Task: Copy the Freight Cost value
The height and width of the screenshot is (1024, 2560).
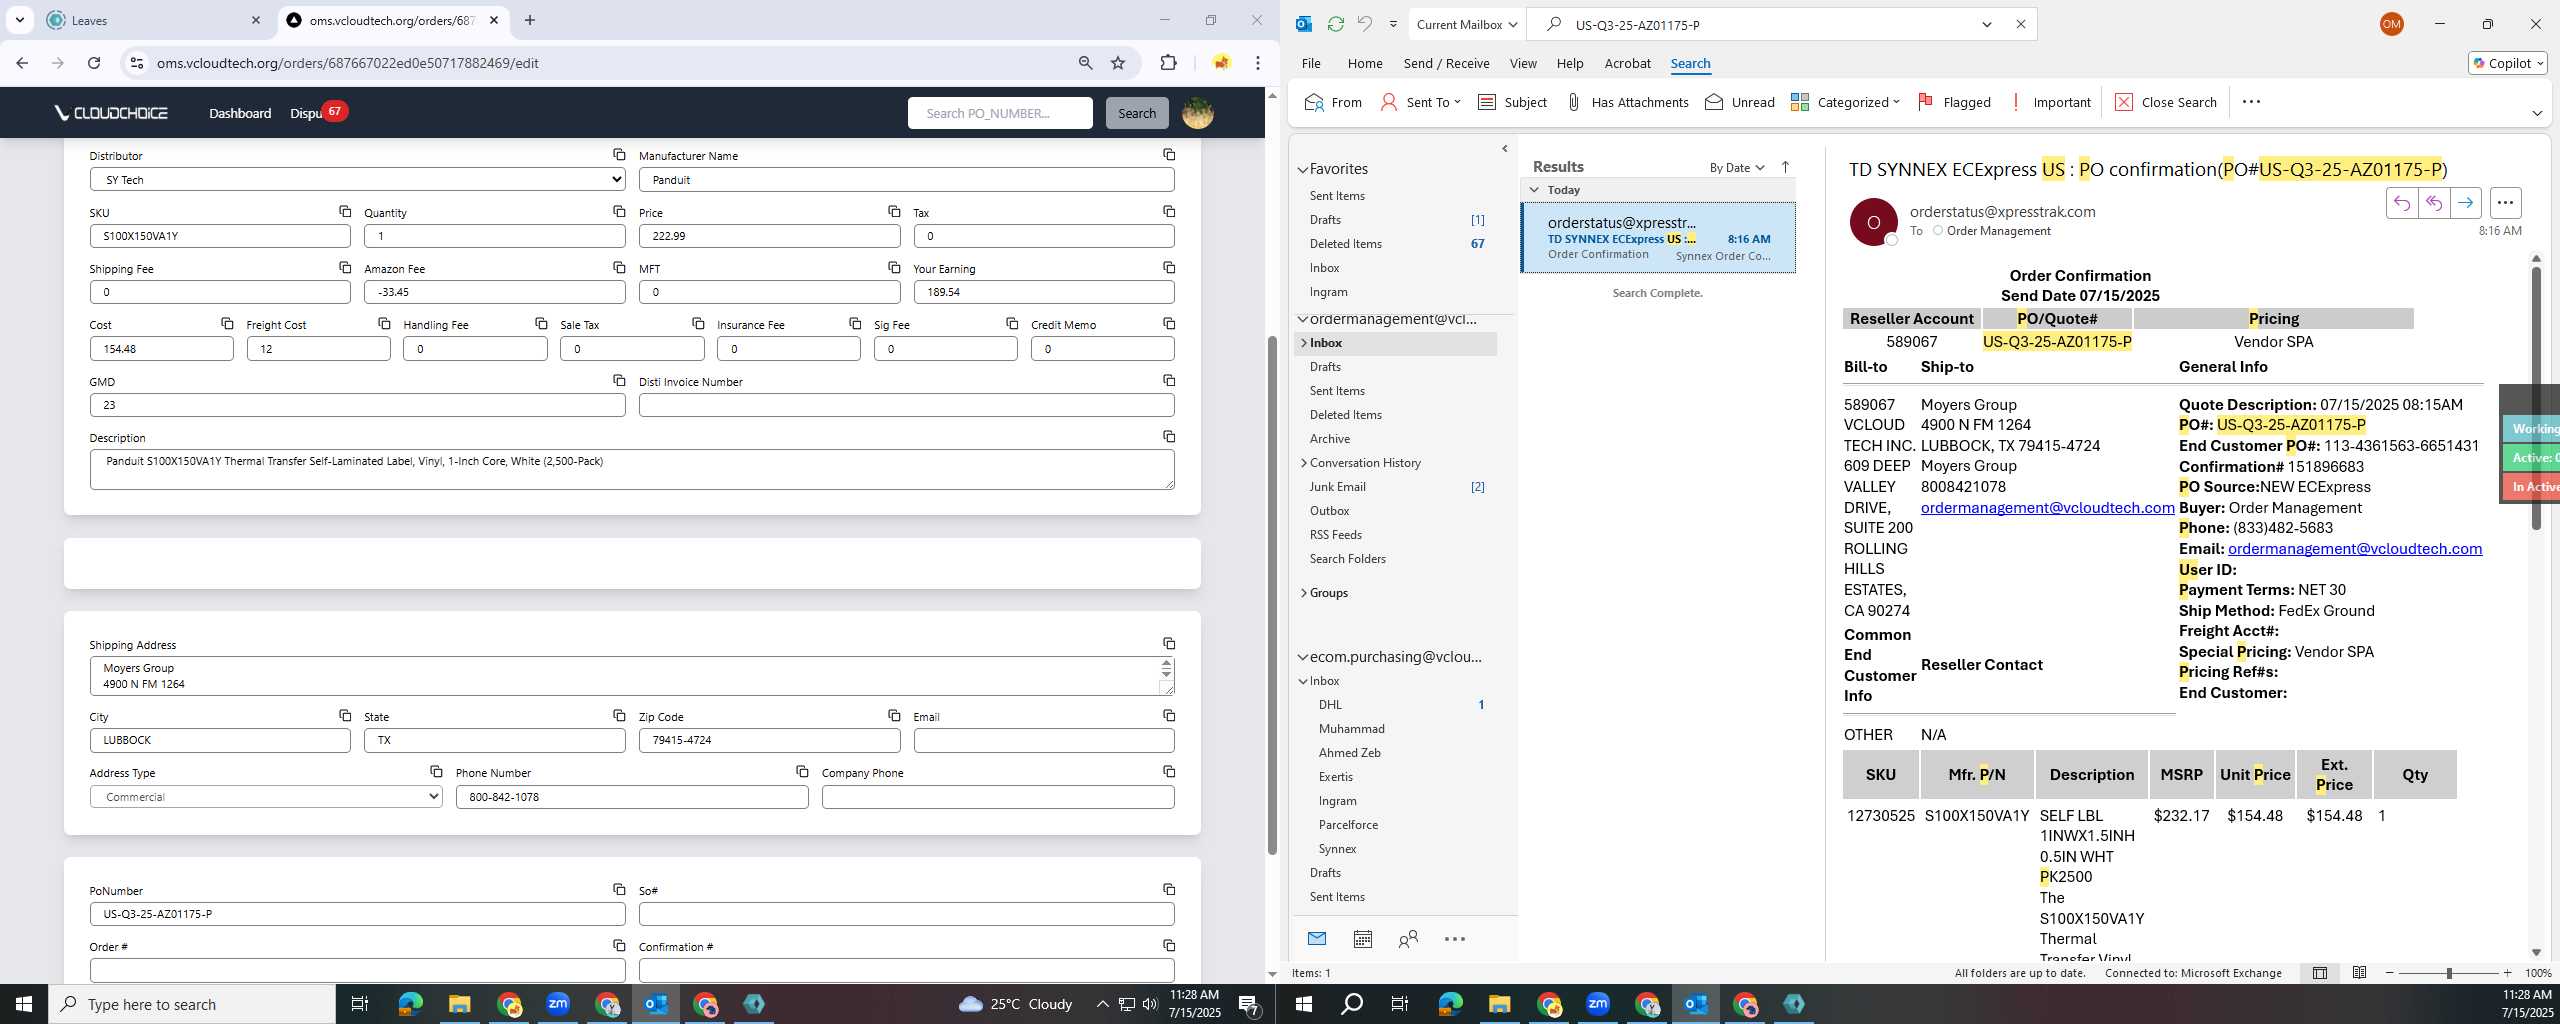Action: (384, 324)
